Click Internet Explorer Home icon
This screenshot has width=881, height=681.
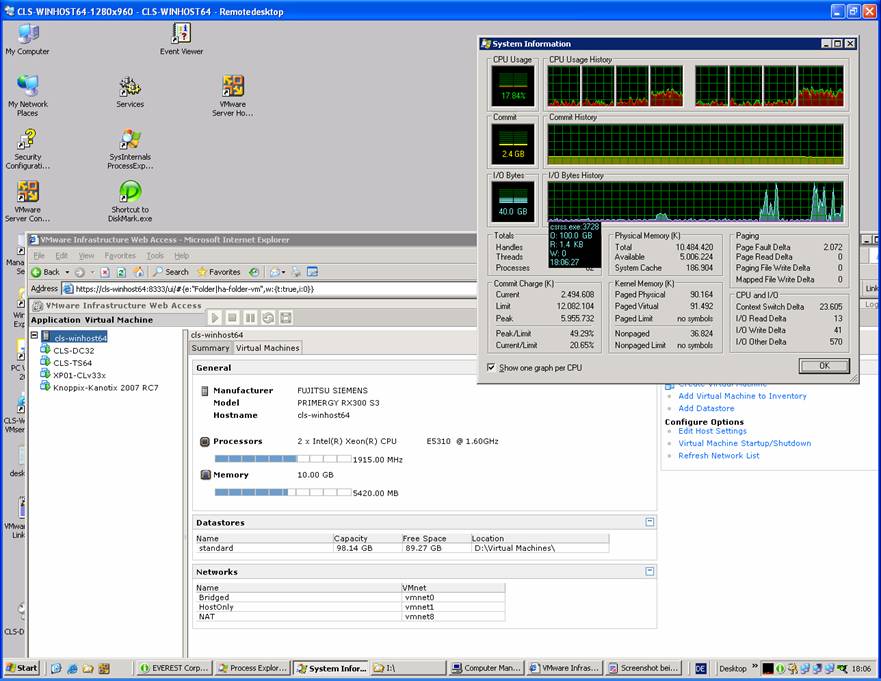tap(138, 272)
